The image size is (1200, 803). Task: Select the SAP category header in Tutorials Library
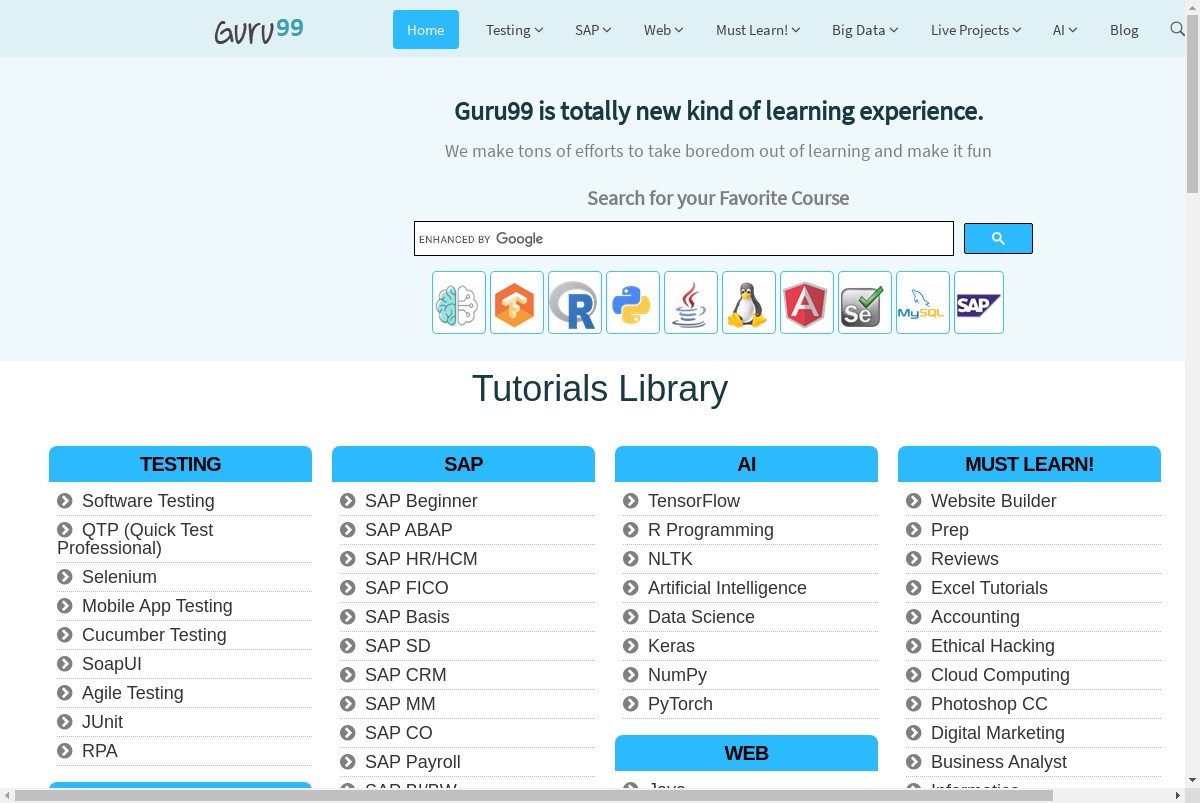[463, 464]
